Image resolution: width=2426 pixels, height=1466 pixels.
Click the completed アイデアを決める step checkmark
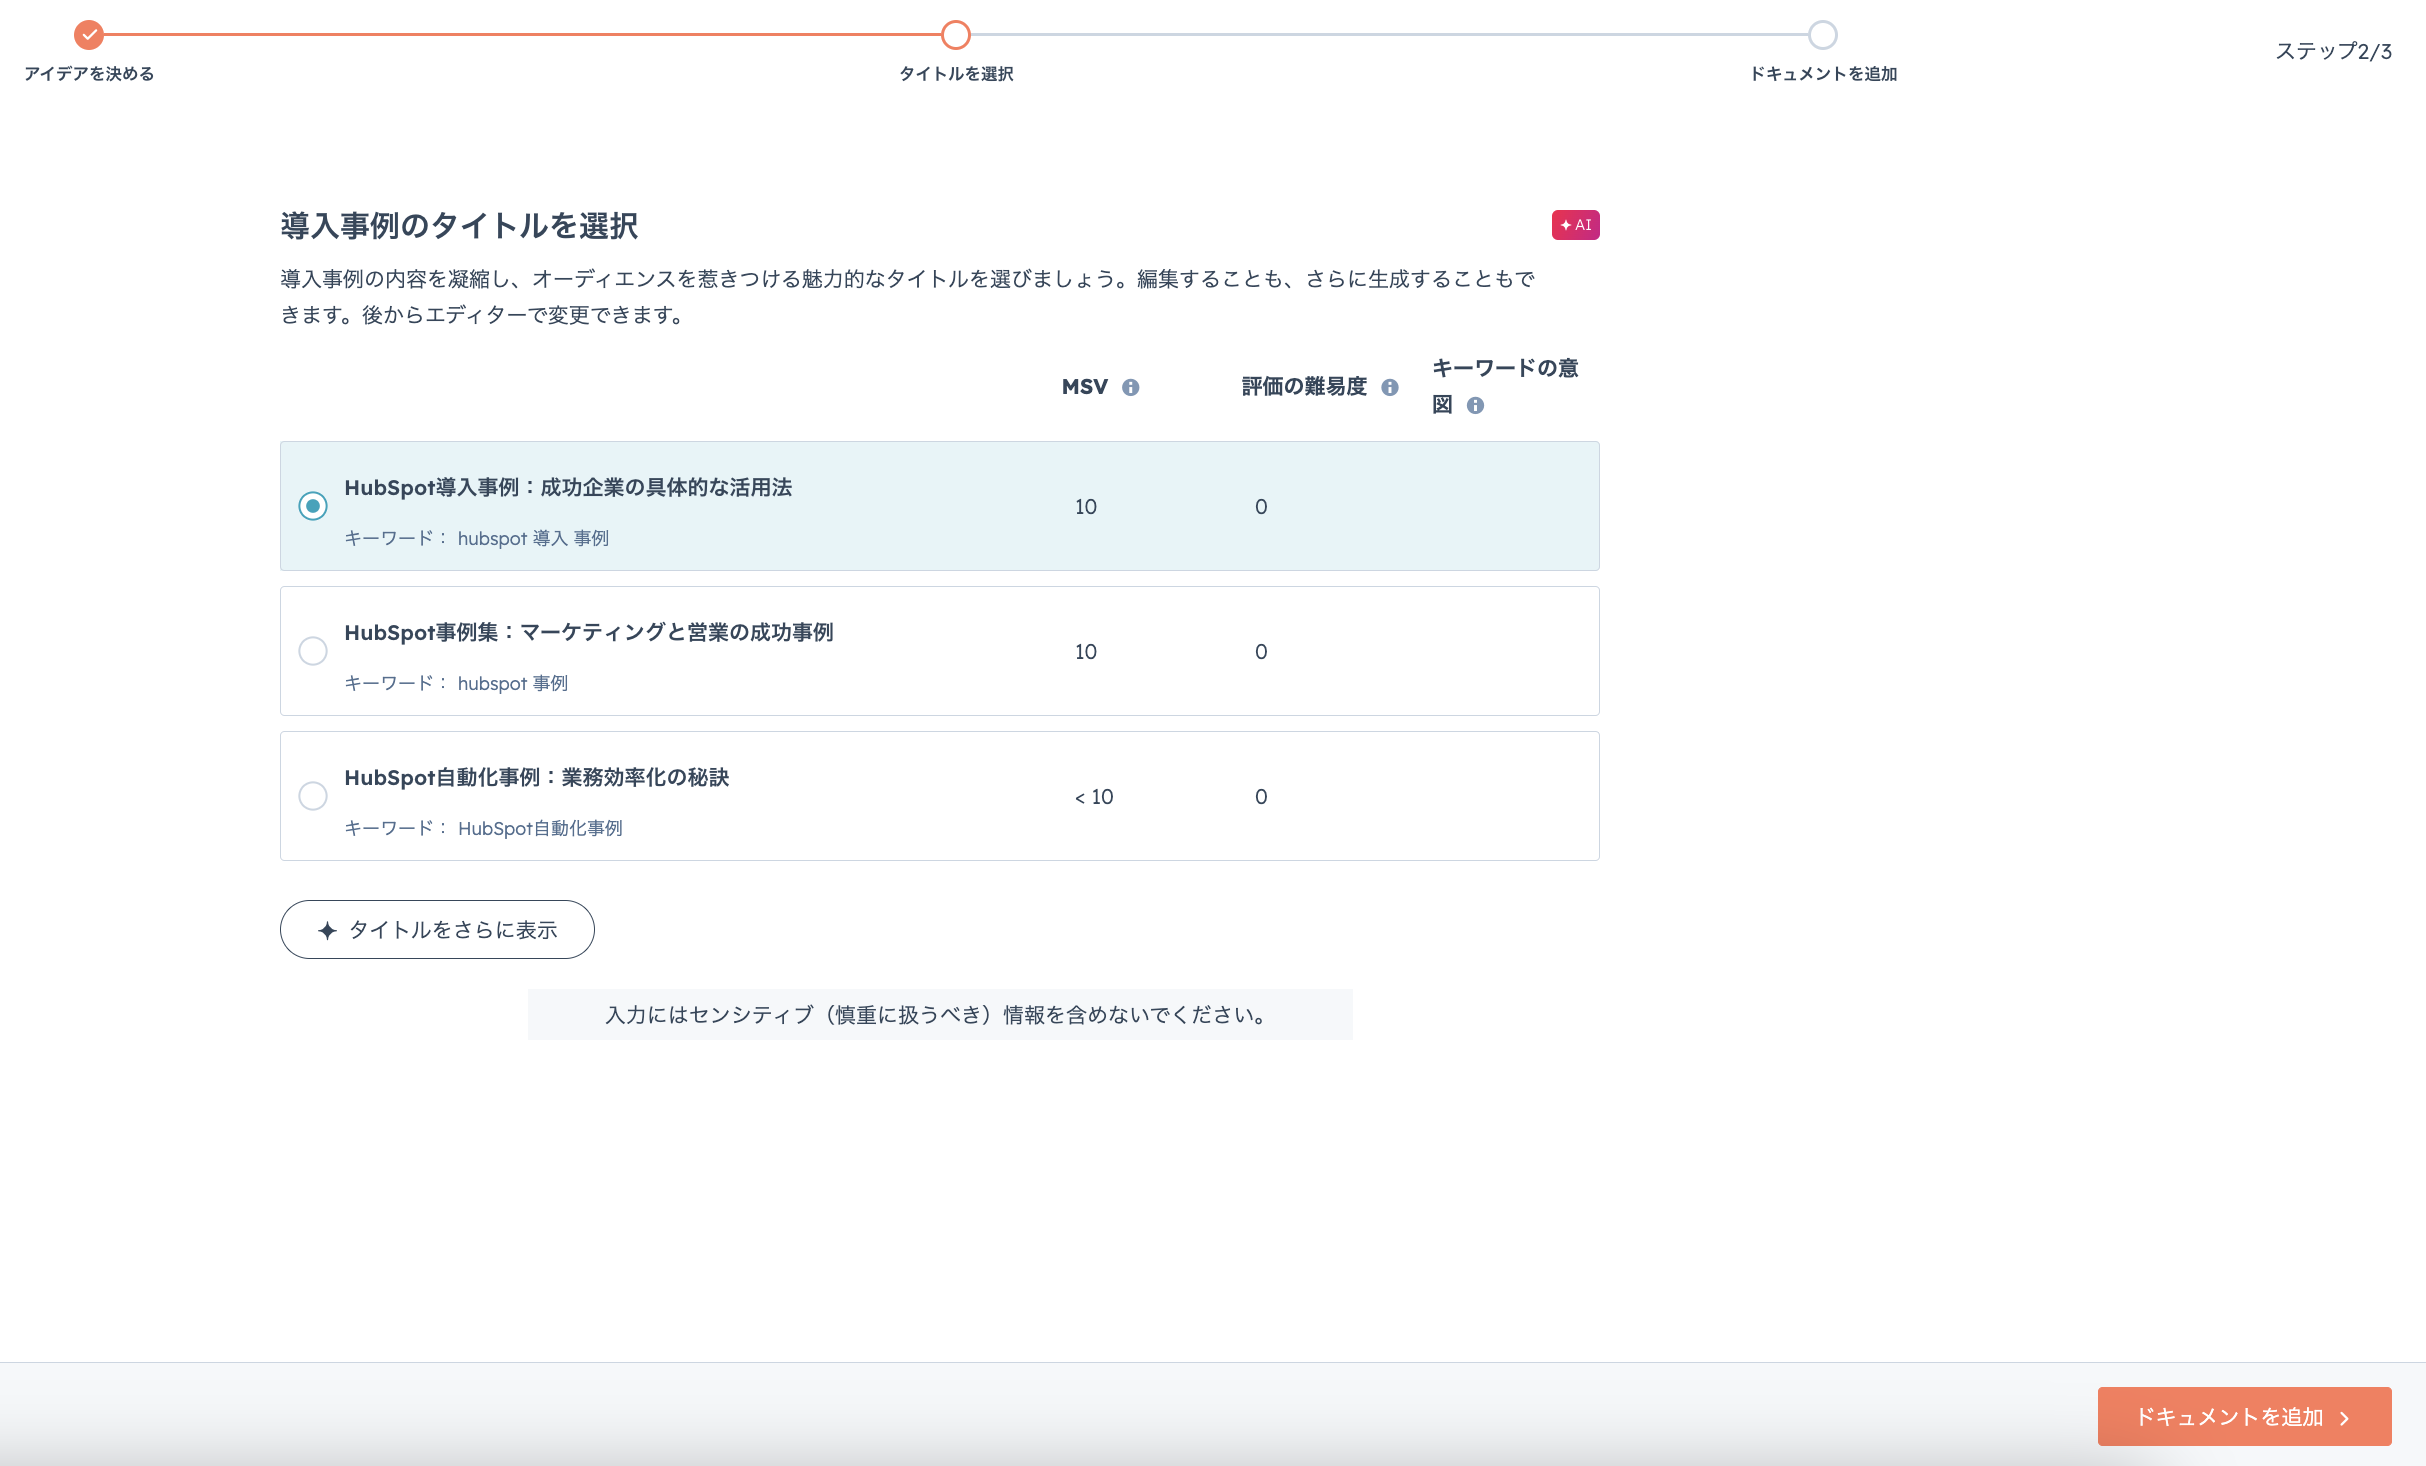89,35
